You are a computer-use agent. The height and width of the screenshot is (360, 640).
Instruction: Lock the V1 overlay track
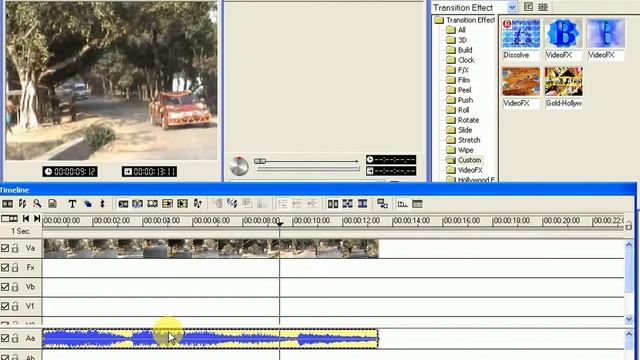coord(15,306)
